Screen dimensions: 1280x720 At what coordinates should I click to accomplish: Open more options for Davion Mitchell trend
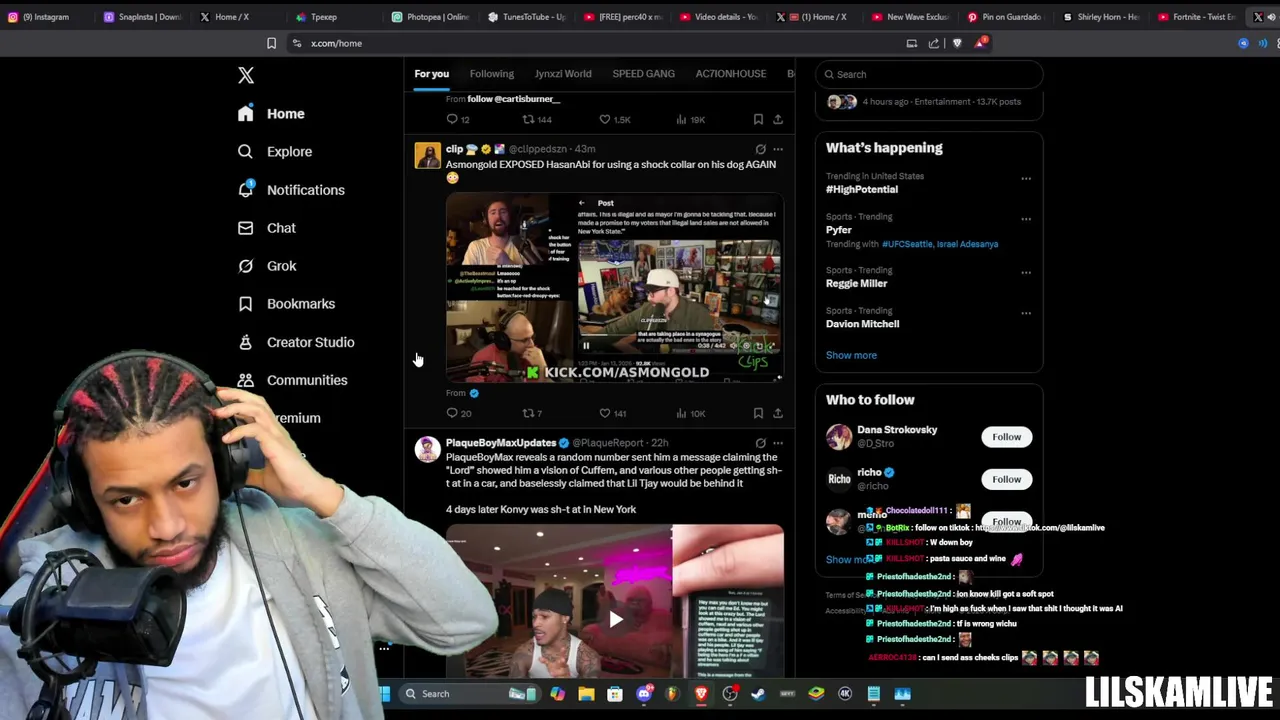point(1025,313)
